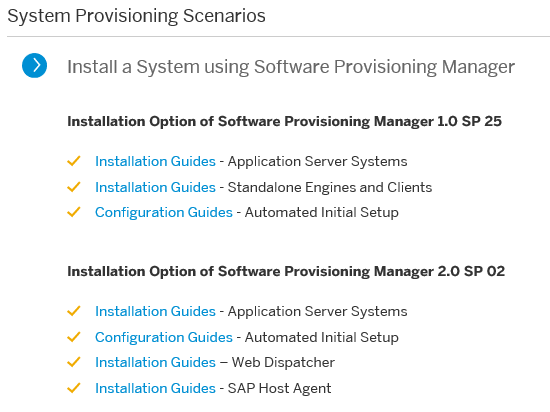Open Installation Guides for Application Server Systems under 2.0 SP 02
The width and height of the screenshot is (550, 412).
pos(155,311)
